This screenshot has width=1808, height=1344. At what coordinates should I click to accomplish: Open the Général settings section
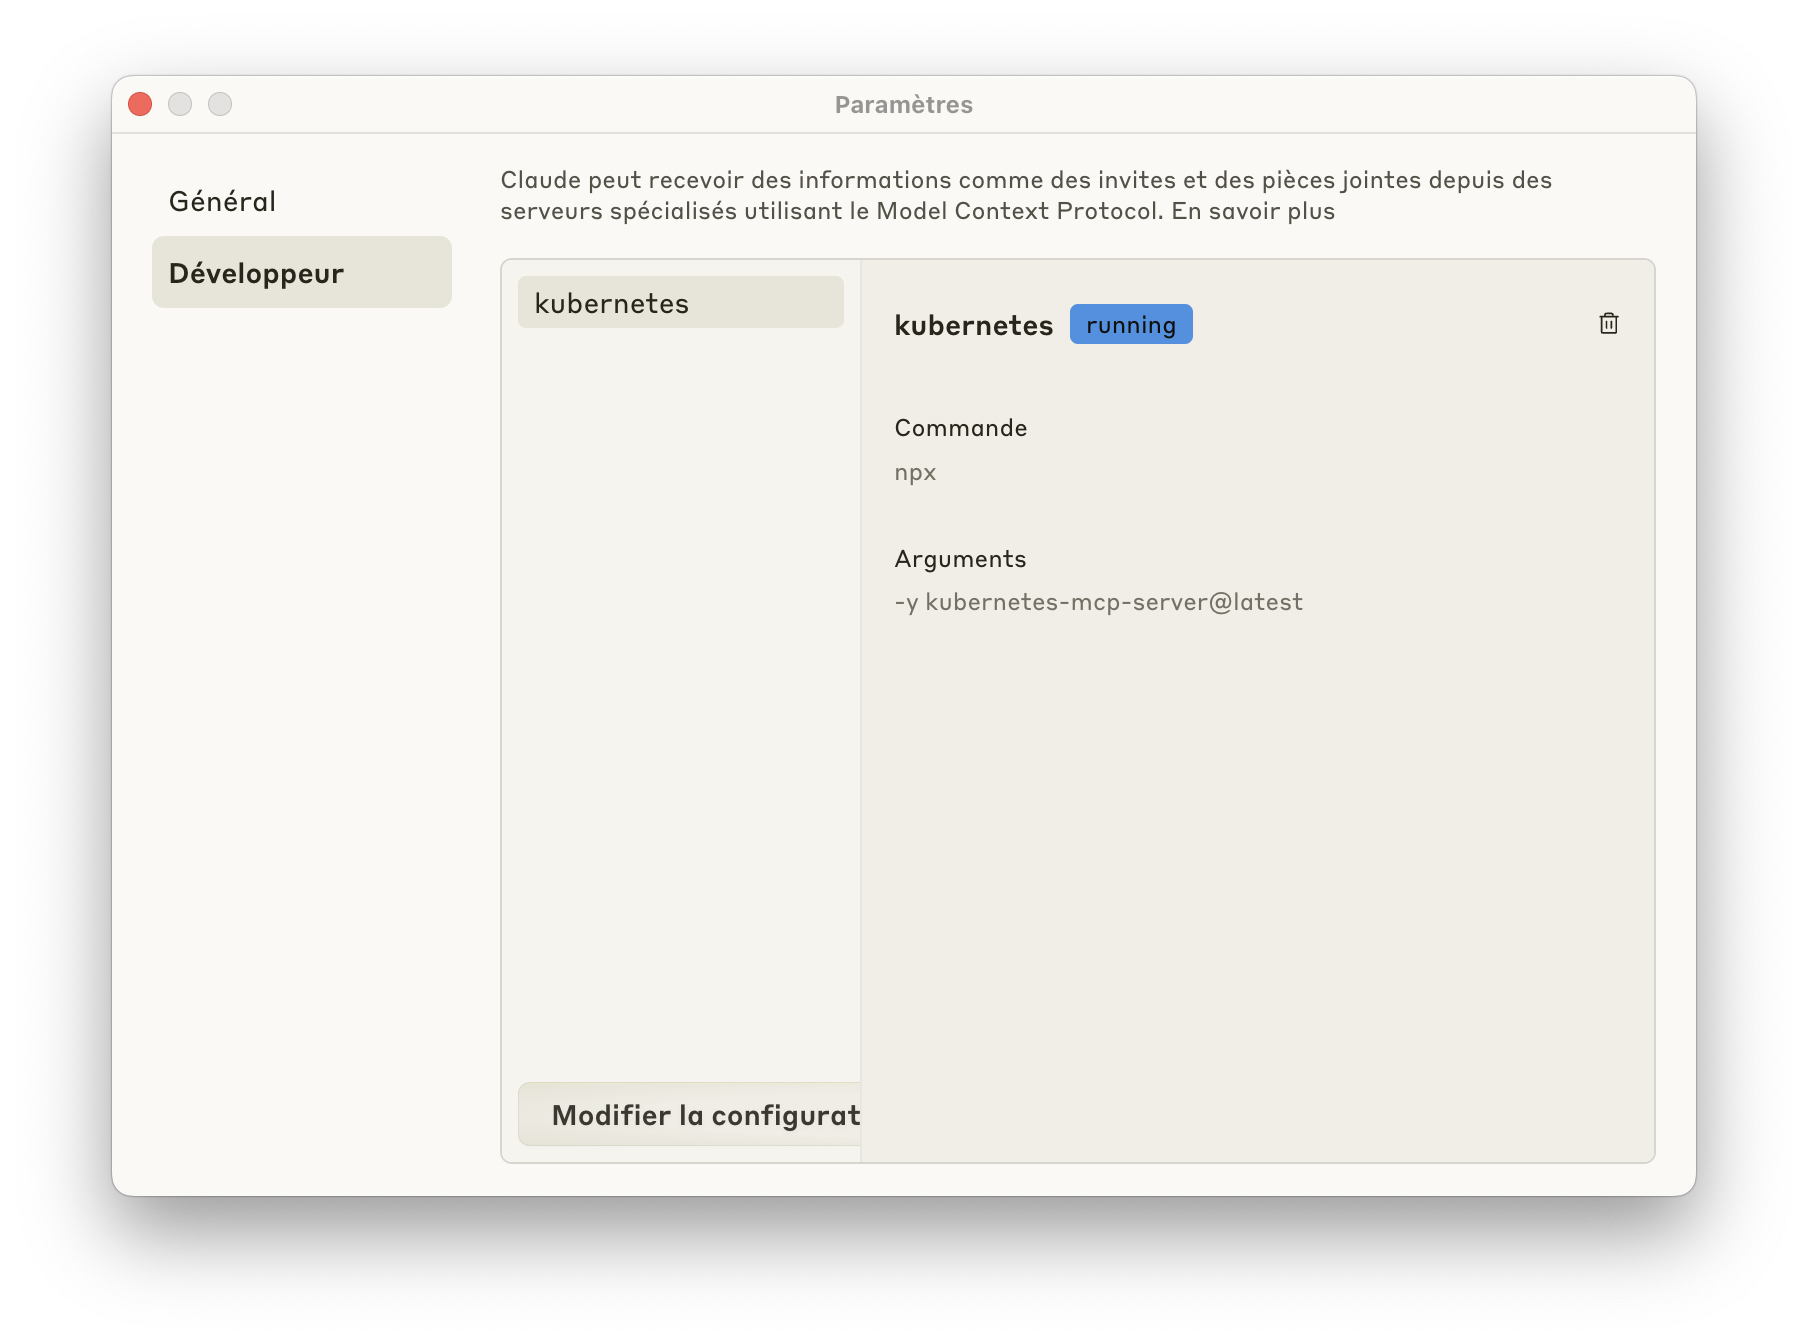point(222,201)
